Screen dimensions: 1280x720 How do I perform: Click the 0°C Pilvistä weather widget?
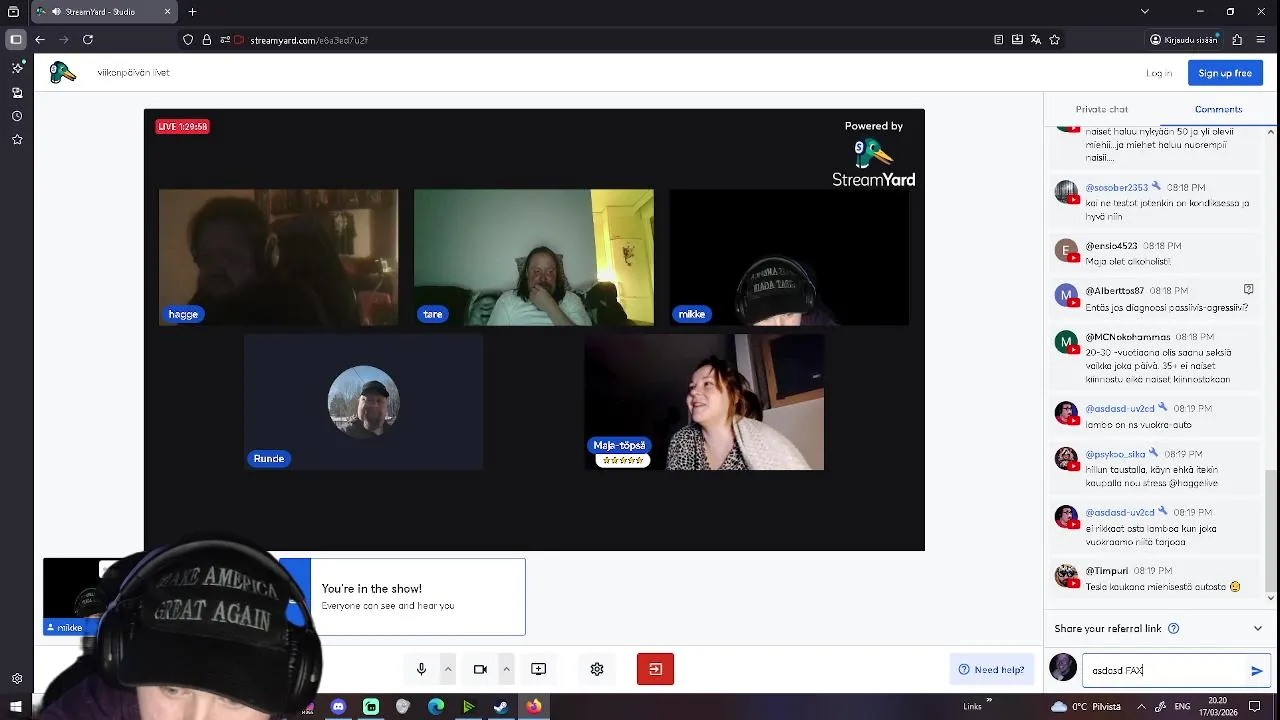coord(1086,707)
